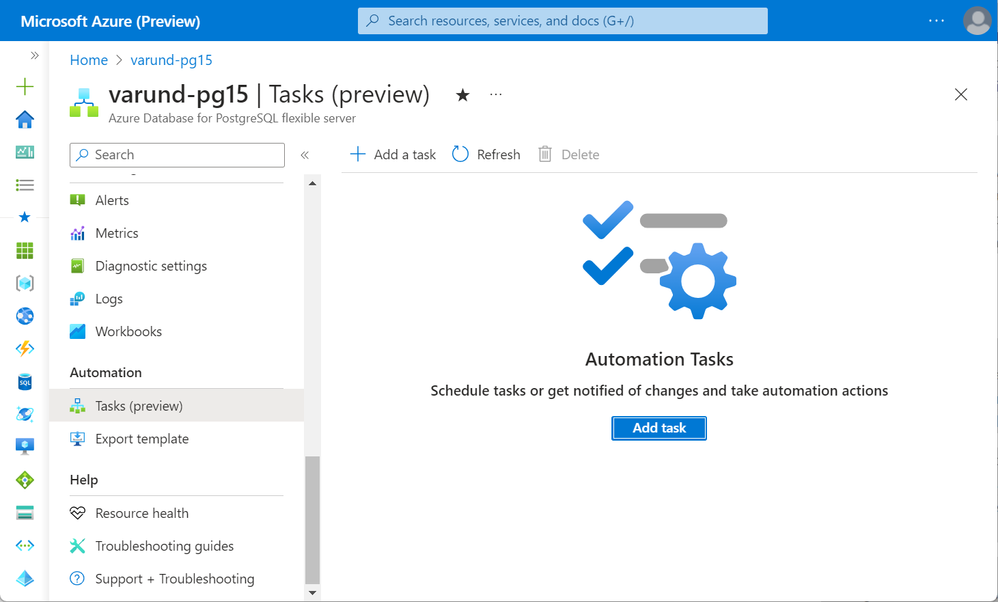The width and height of the screenshot is (998, 602).
Task: Open the Dashboard chart icon in left rail
Action: [25, 152]
